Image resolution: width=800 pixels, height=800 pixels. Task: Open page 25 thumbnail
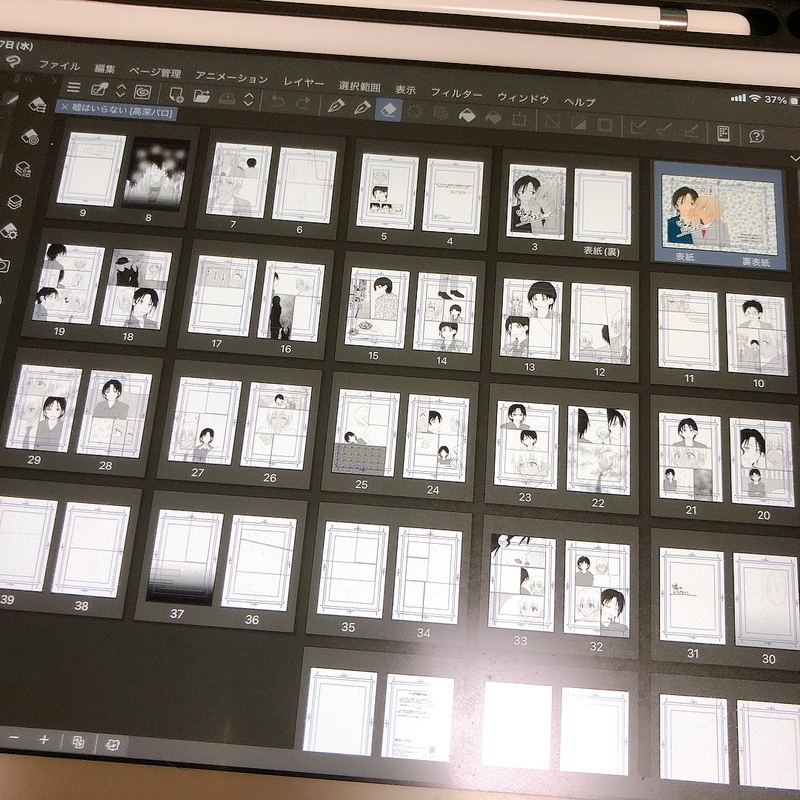(365, 432)
